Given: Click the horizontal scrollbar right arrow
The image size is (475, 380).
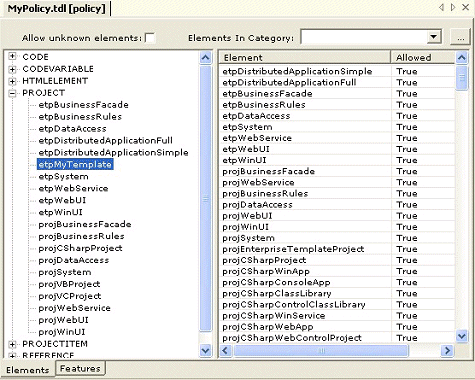Looking at the screenshot, I should [447, 351].
